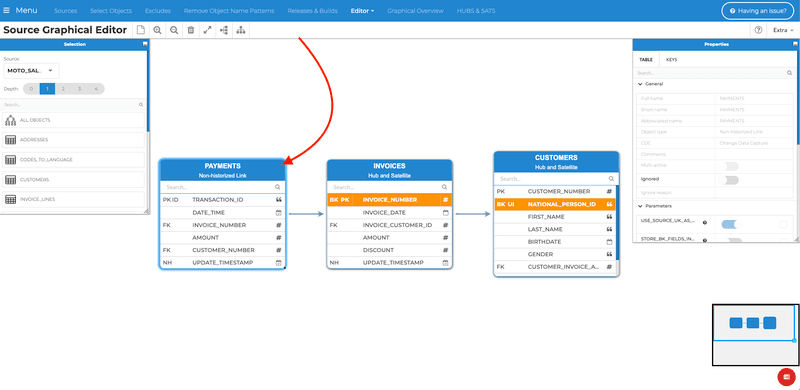Viewport: 800px width, 390px height.
Task: Set depth to 0
Action: (x=31, y=89)
